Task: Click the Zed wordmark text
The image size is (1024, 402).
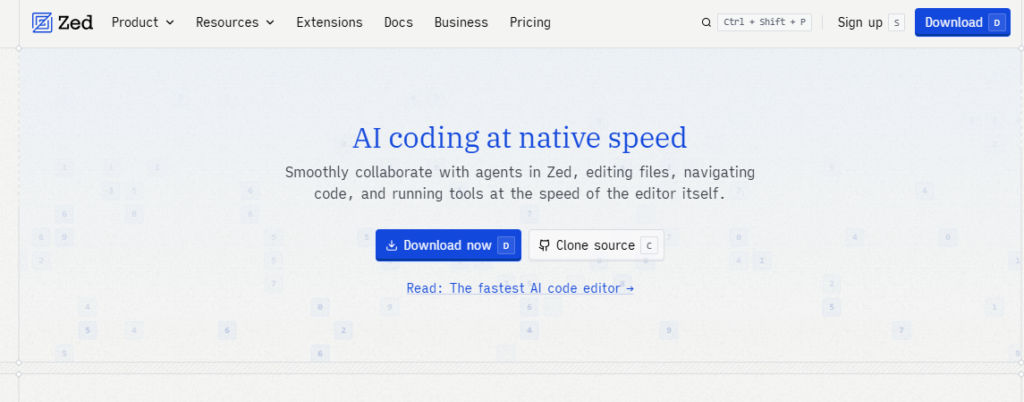Action: (75, 22)
